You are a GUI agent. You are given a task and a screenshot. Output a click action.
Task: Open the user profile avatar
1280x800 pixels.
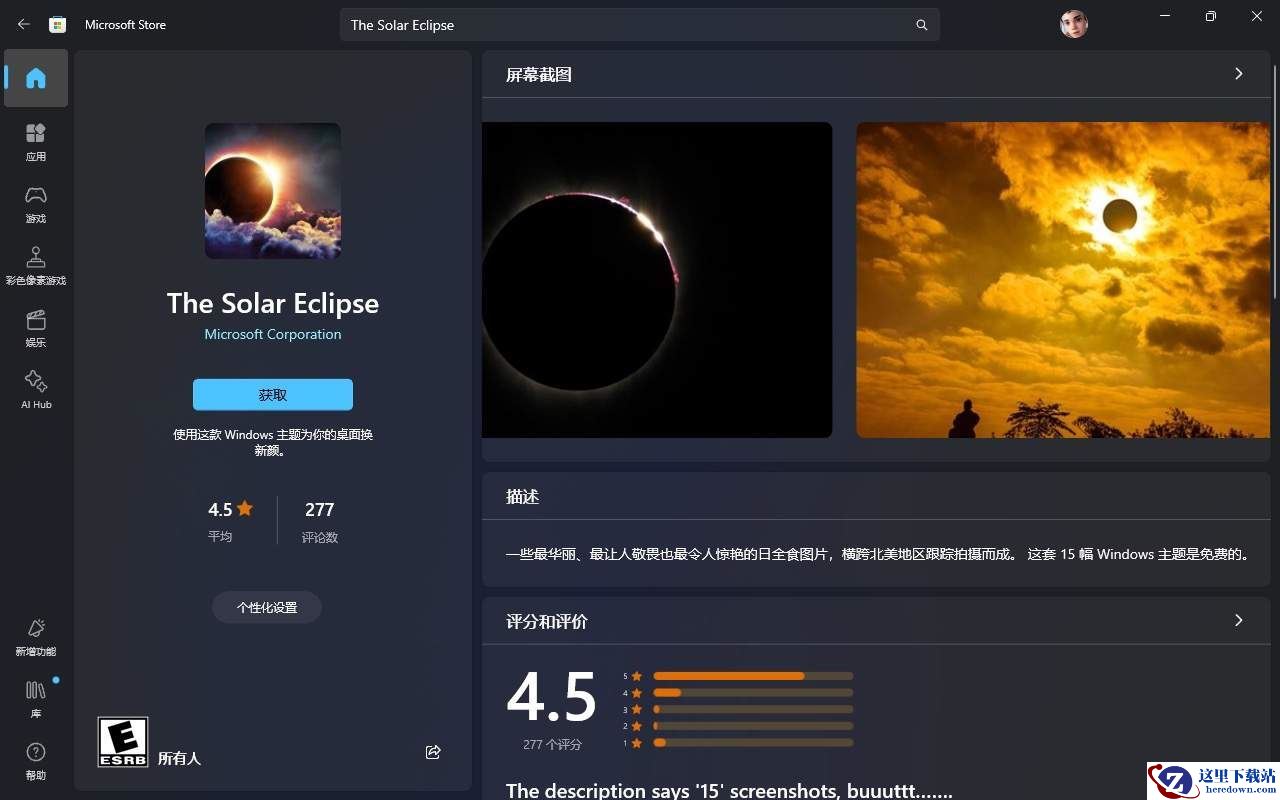(x=1073, y=24)
